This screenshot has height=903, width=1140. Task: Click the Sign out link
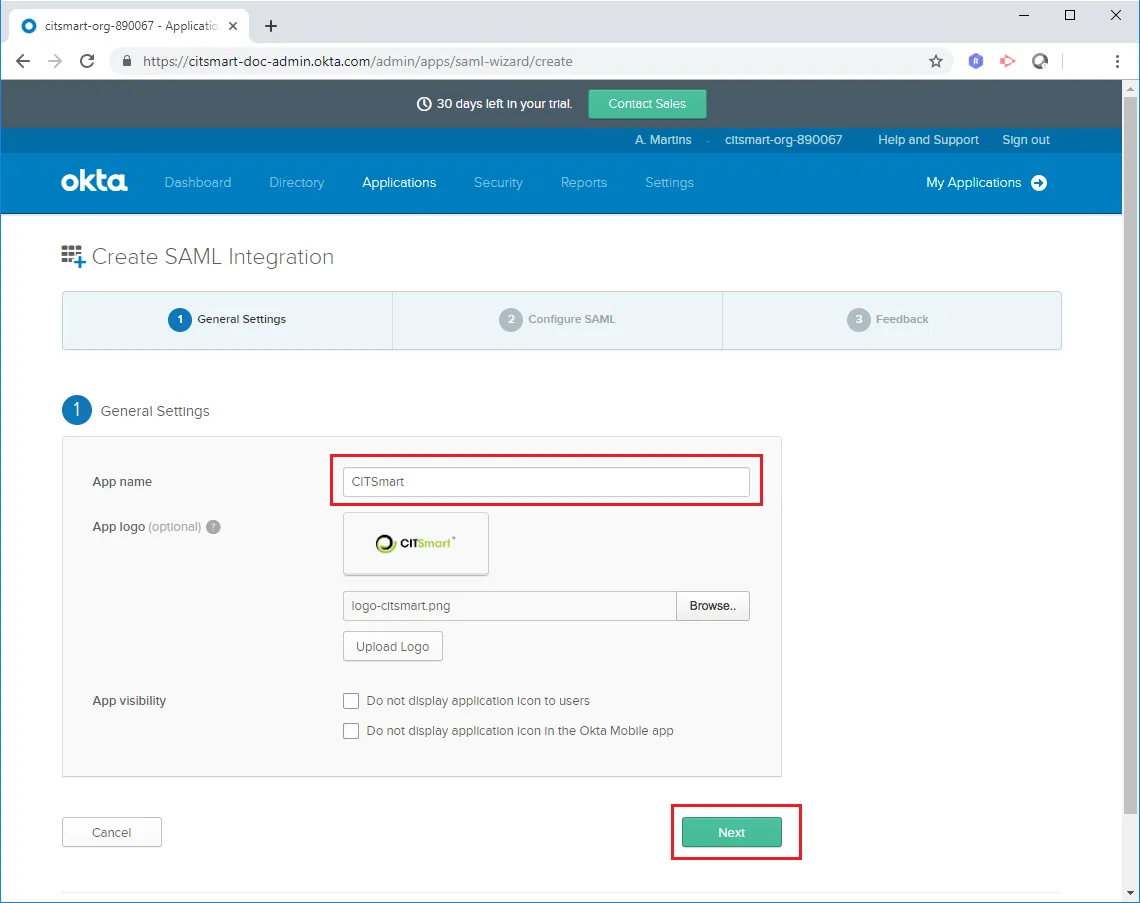[x=1026, y=140]
